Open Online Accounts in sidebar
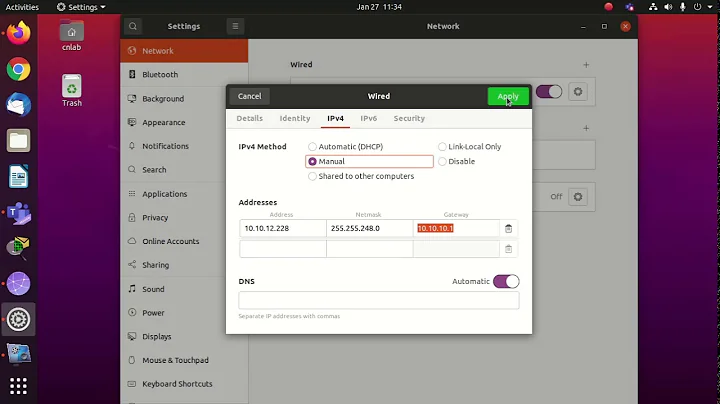The width and height of the screenshot is (720, 404). (184, 241)
